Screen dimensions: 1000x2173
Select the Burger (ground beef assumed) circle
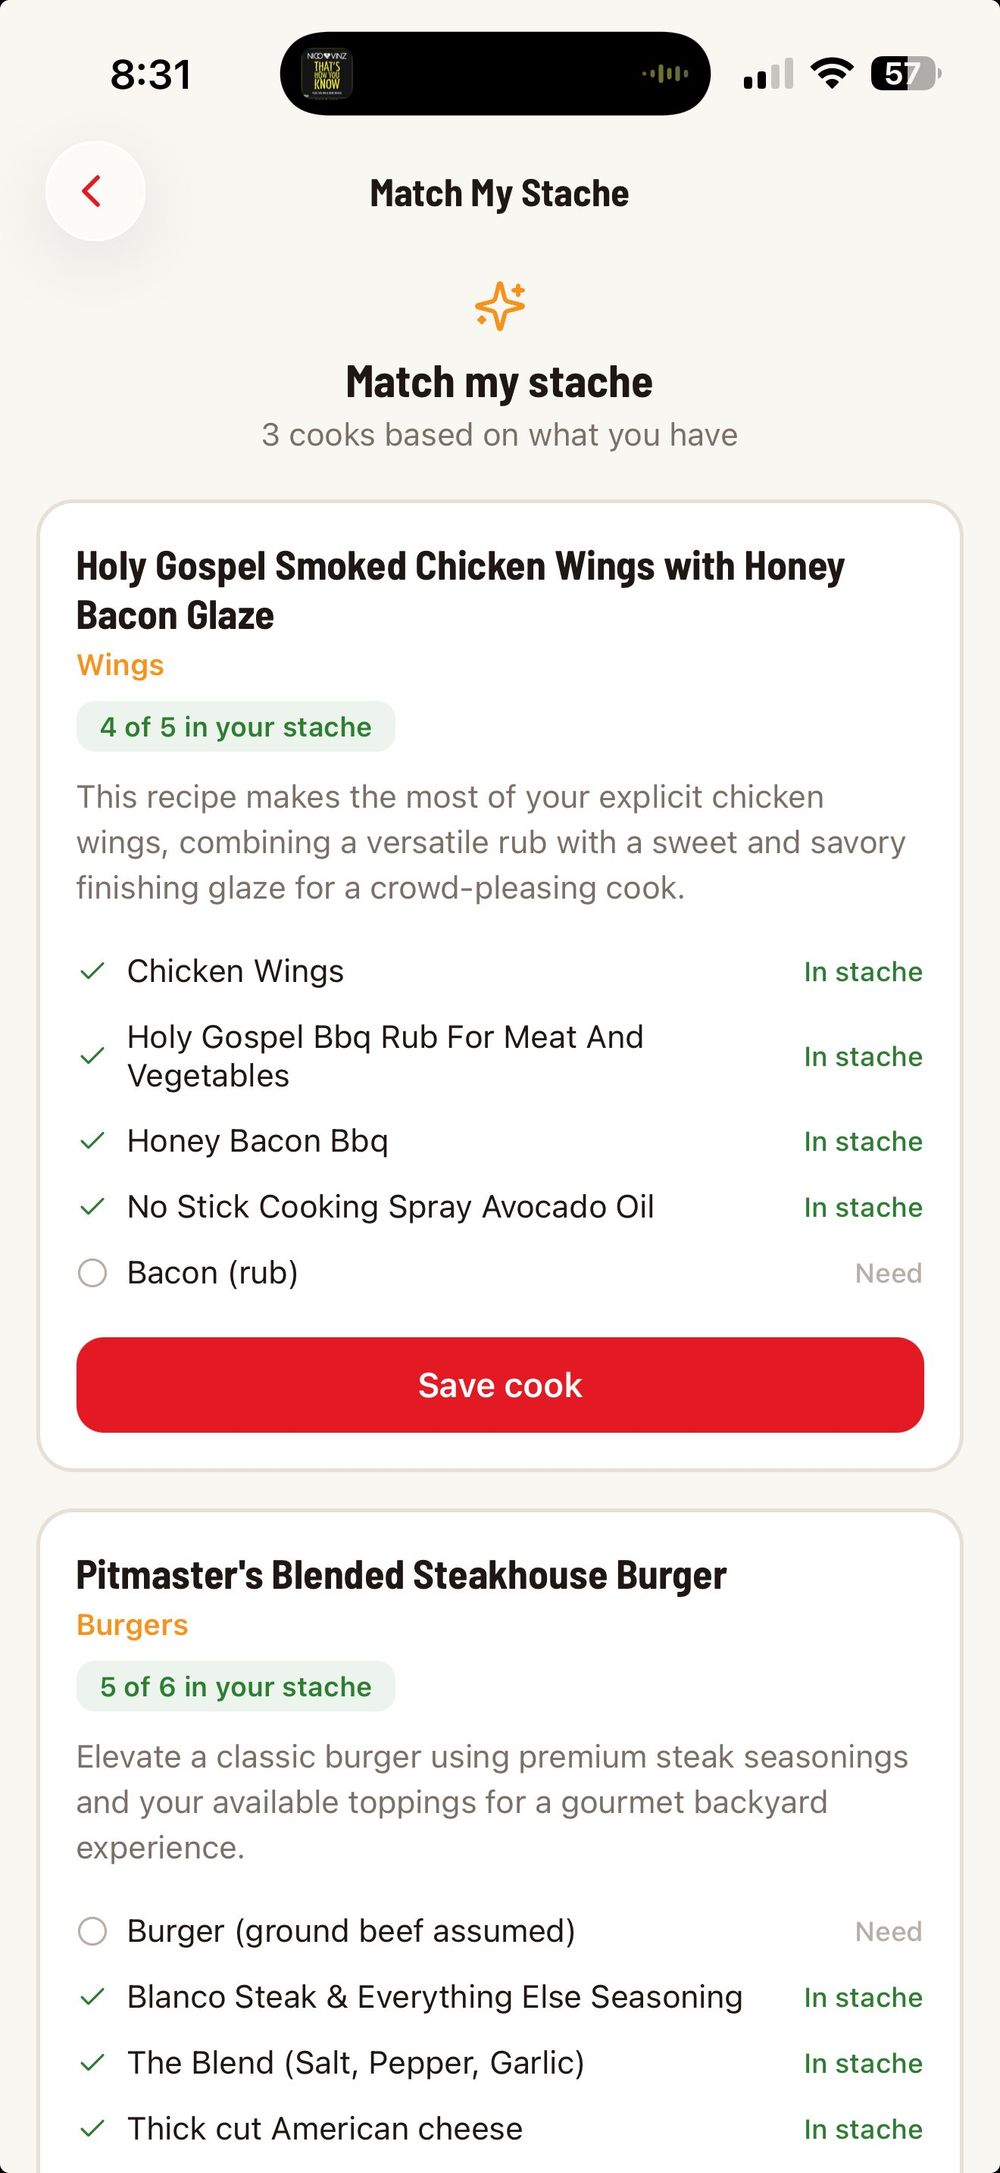(x=92, y=1931)
